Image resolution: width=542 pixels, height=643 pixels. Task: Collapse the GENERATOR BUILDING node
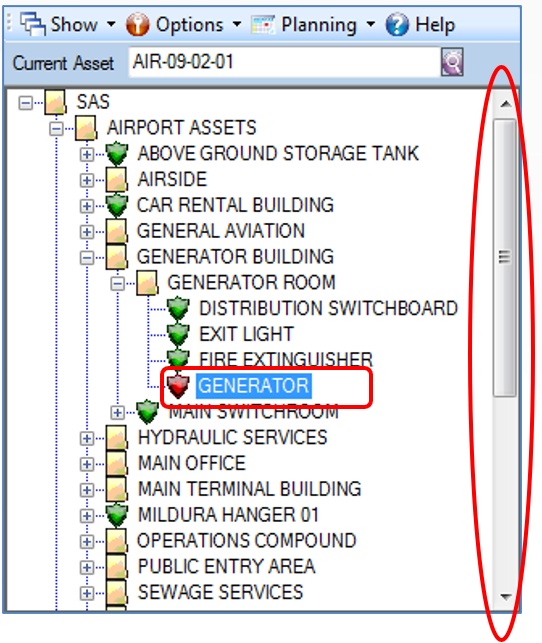coord(87,258)
